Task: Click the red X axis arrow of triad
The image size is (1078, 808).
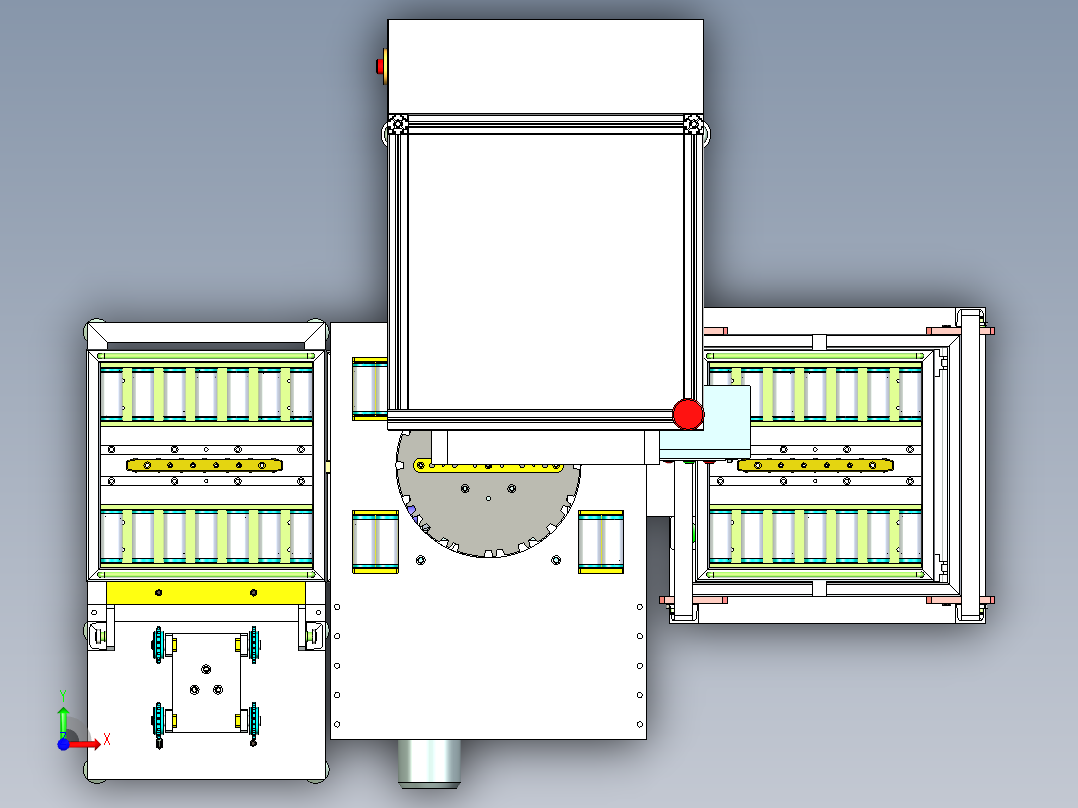Action: (x=86, y=744)
